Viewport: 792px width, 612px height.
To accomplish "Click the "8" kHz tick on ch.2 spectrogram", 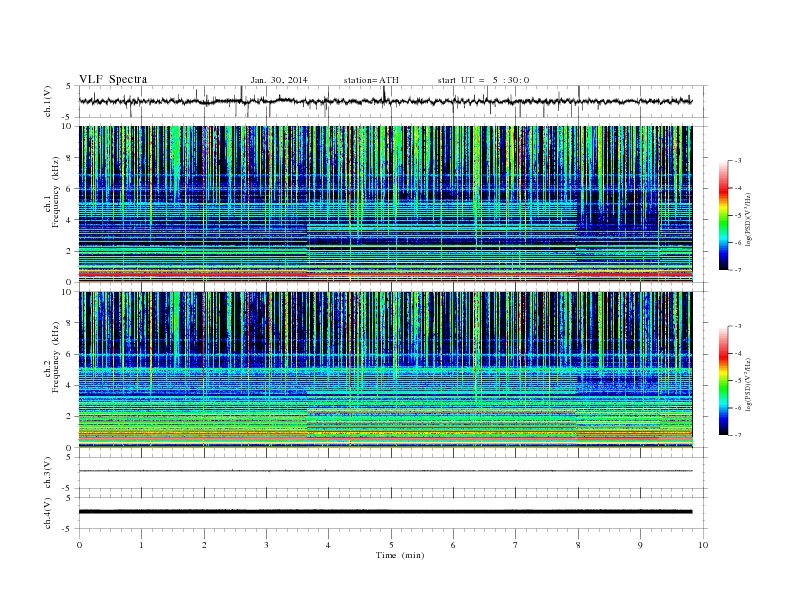I will (69, 323).
